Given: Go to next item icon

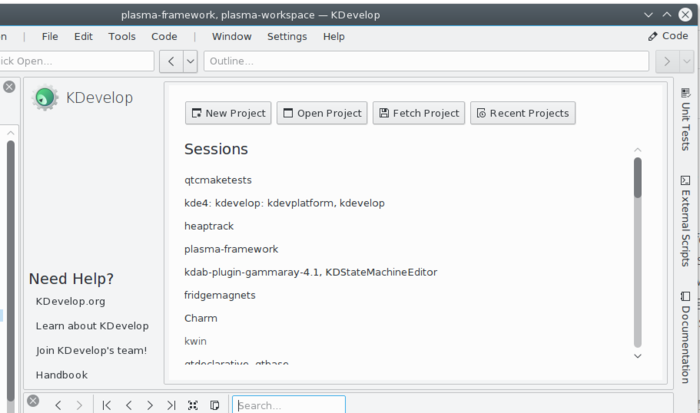Looking at the screenshot, I should [x=150, y=405].
